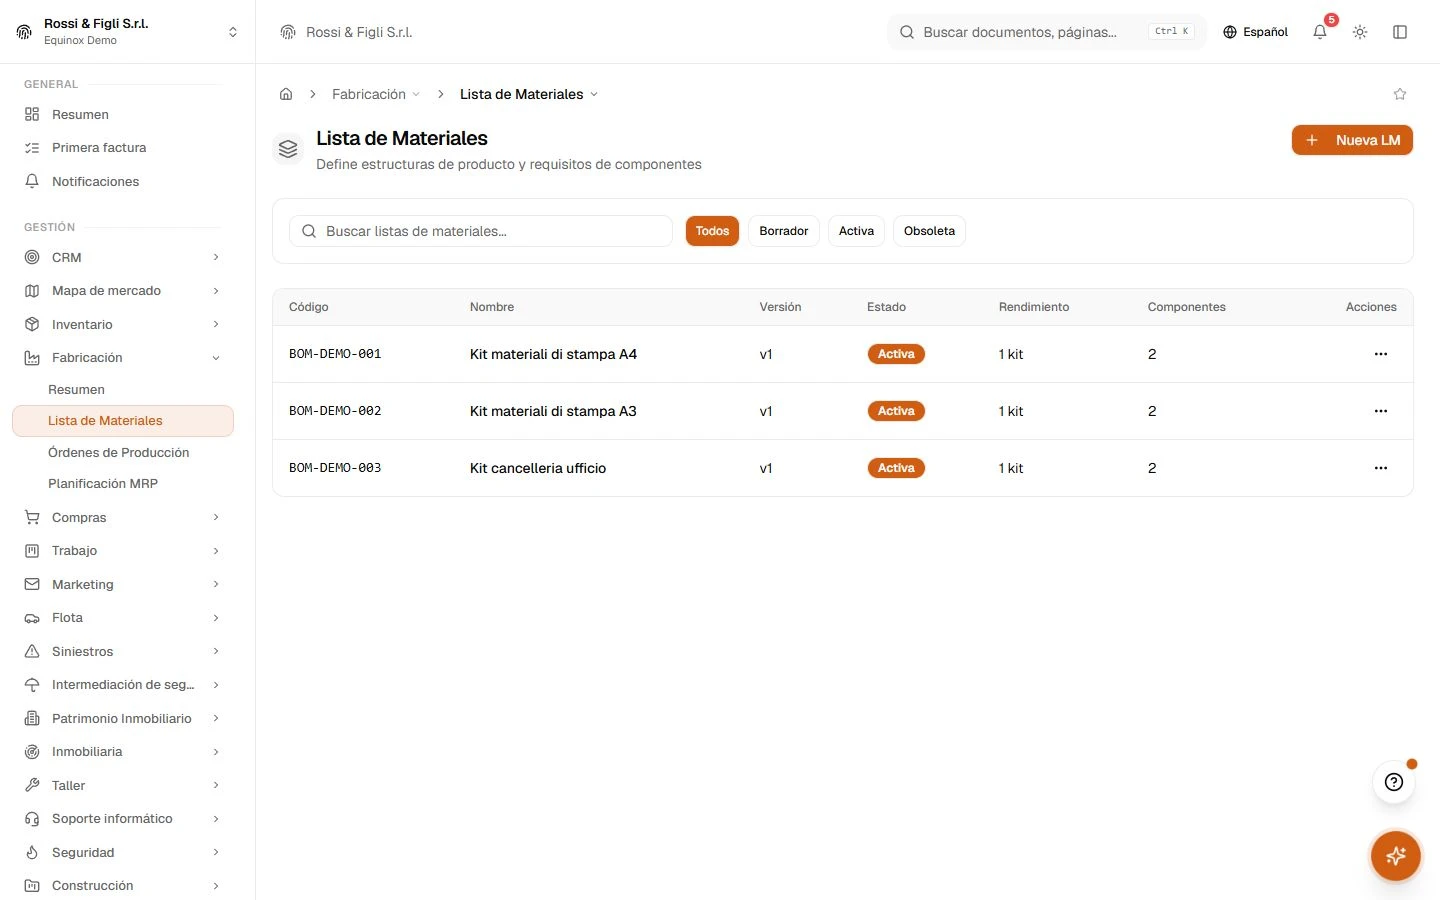Image resolution: width=1440 pixels, height=900 pixels.
Task: Open Primera factura in sidebar
Action: [122, 148]
